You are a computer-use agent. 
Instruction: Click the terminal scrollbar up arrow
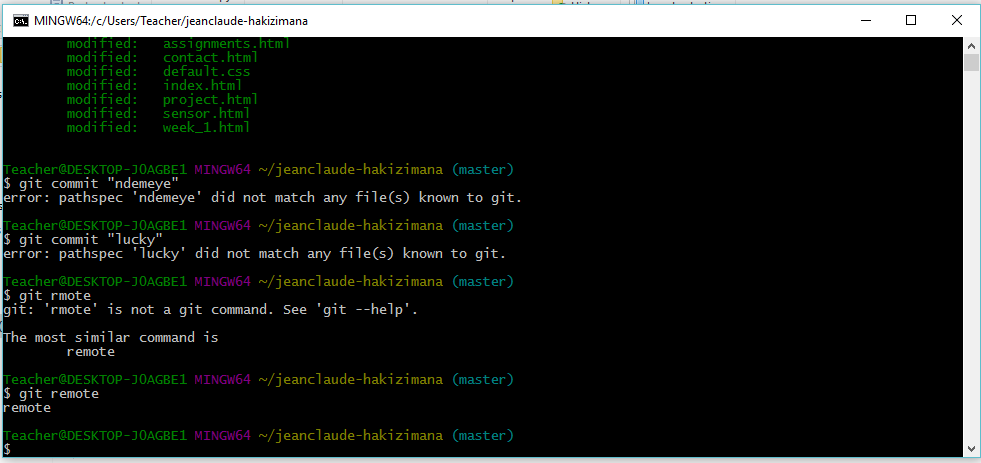tap(971, 46)
